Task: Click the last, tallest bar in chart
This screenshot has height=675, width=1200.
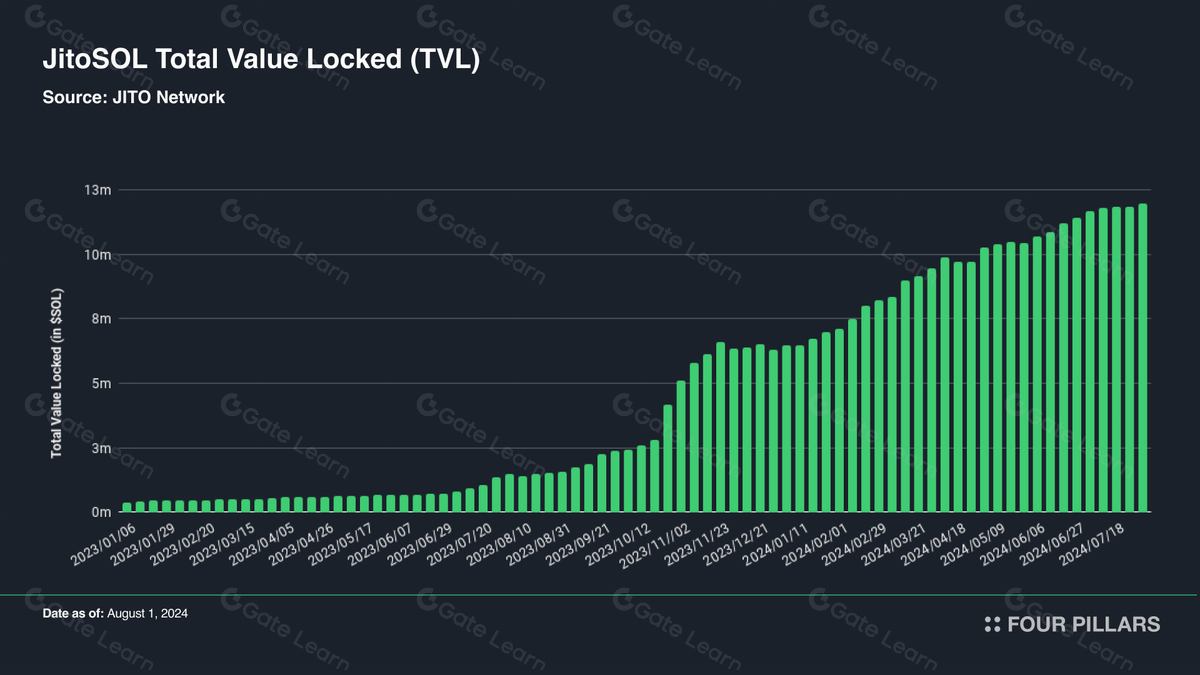Action: [1142, 358]
